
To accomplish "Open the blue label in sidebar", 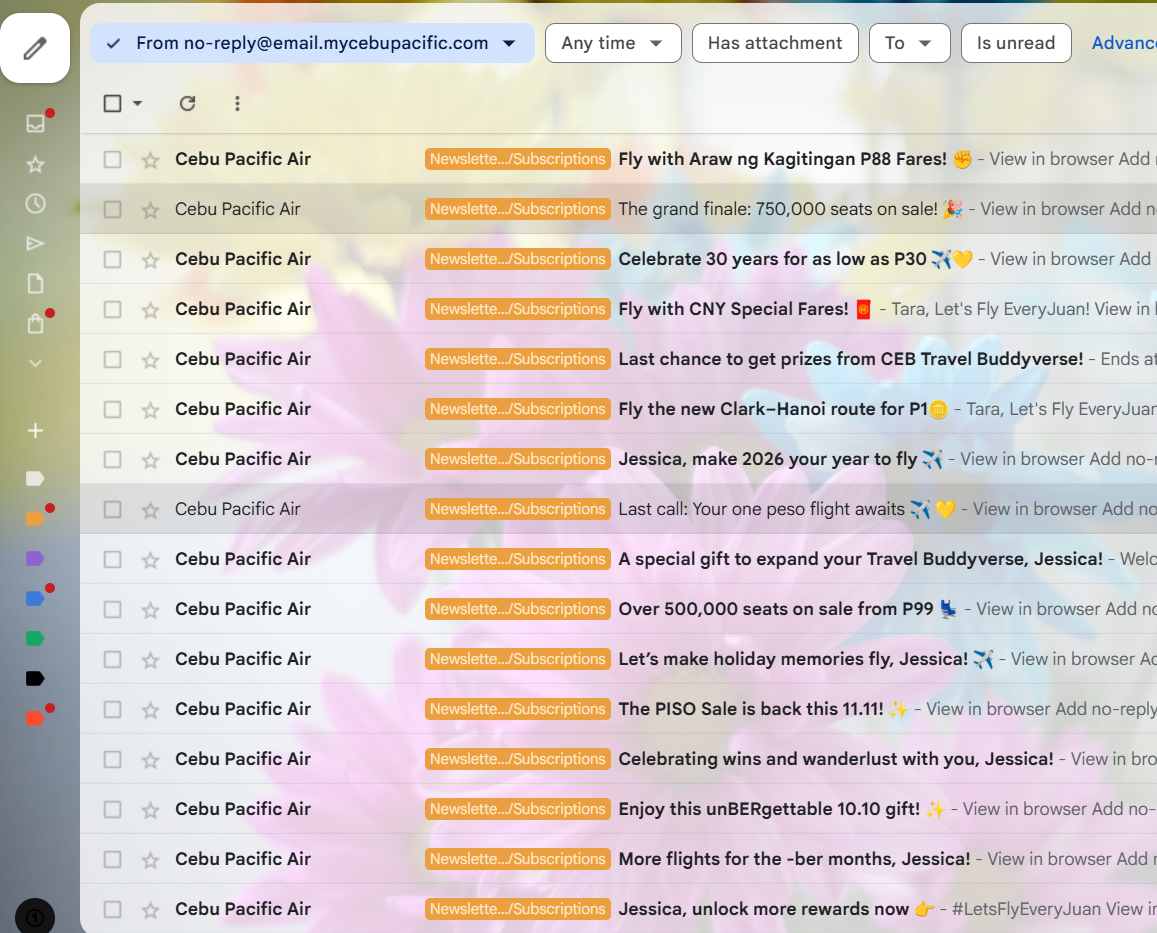I will pos(35,599).
